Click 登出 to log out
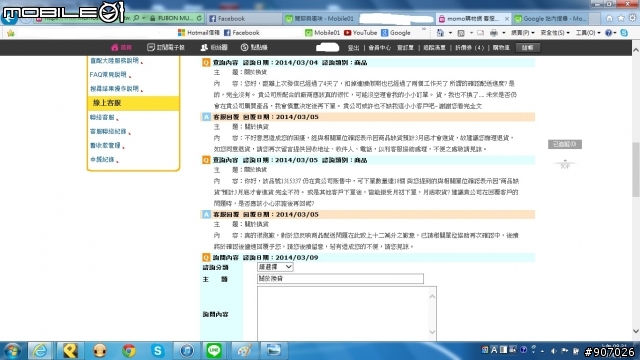 [x=353, y=48]
